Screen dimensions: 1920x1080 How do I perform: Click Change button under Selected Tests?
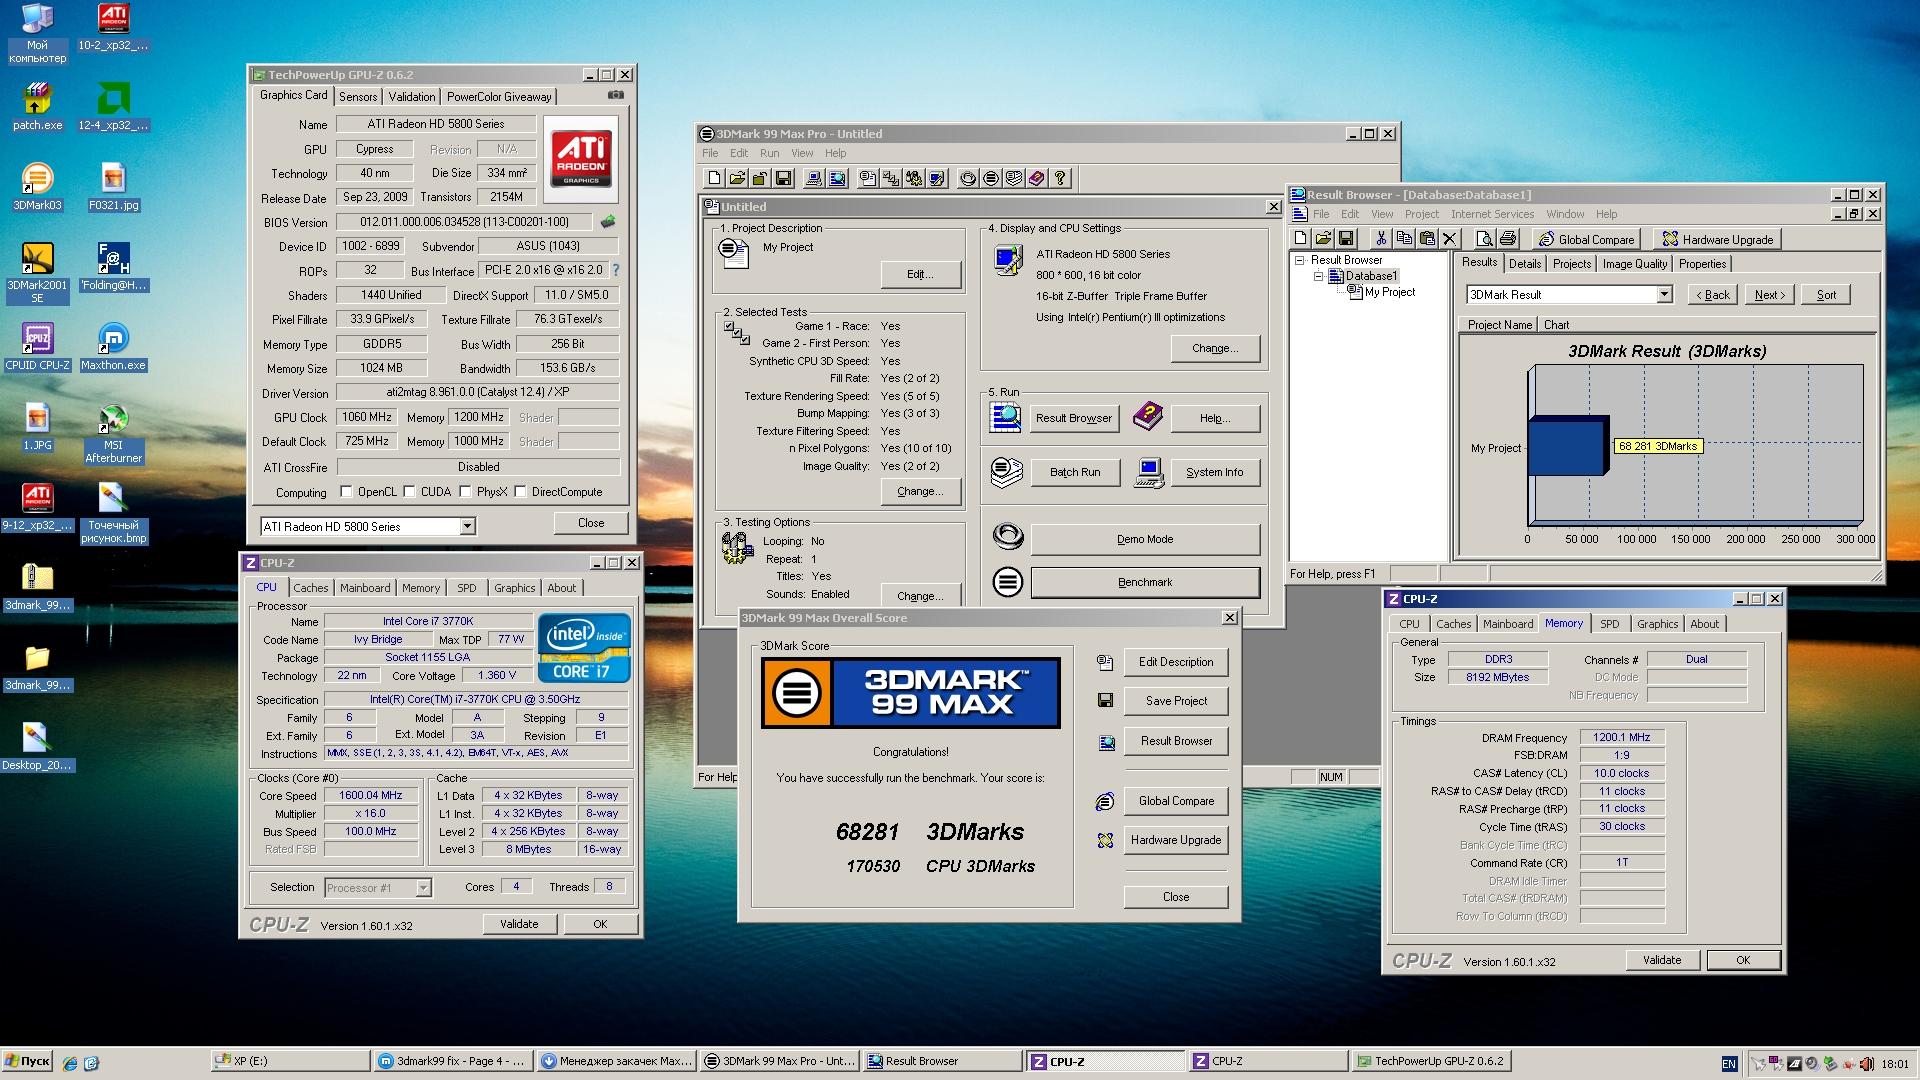point(920,491)
